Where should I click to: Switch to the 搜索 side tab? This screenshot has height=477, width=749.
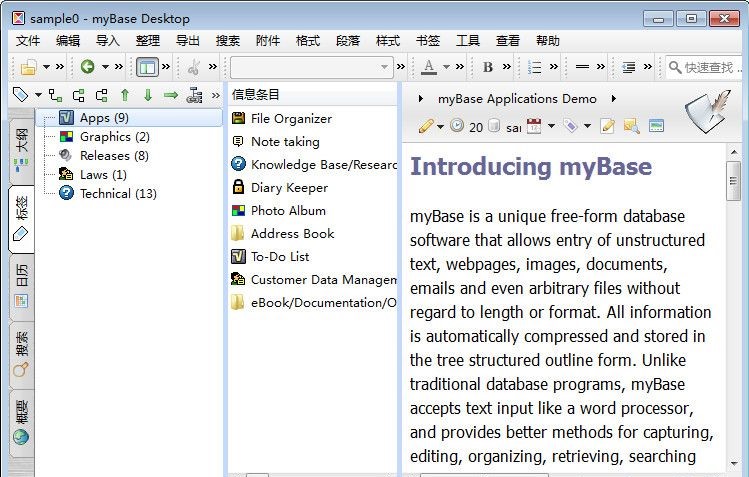21,355
